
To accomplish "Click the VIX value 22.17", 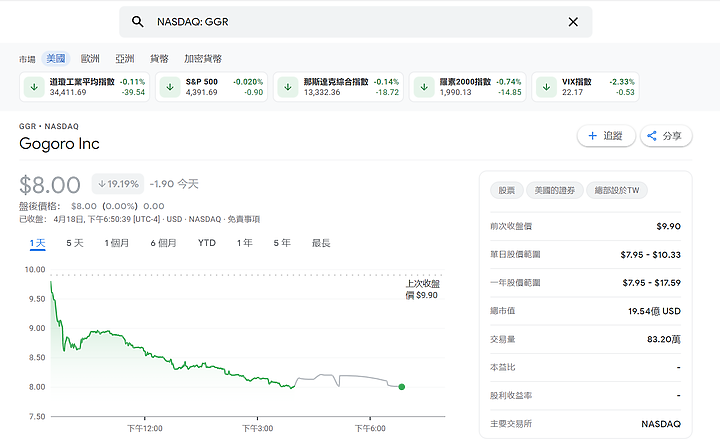I will [x=572, y=92].
